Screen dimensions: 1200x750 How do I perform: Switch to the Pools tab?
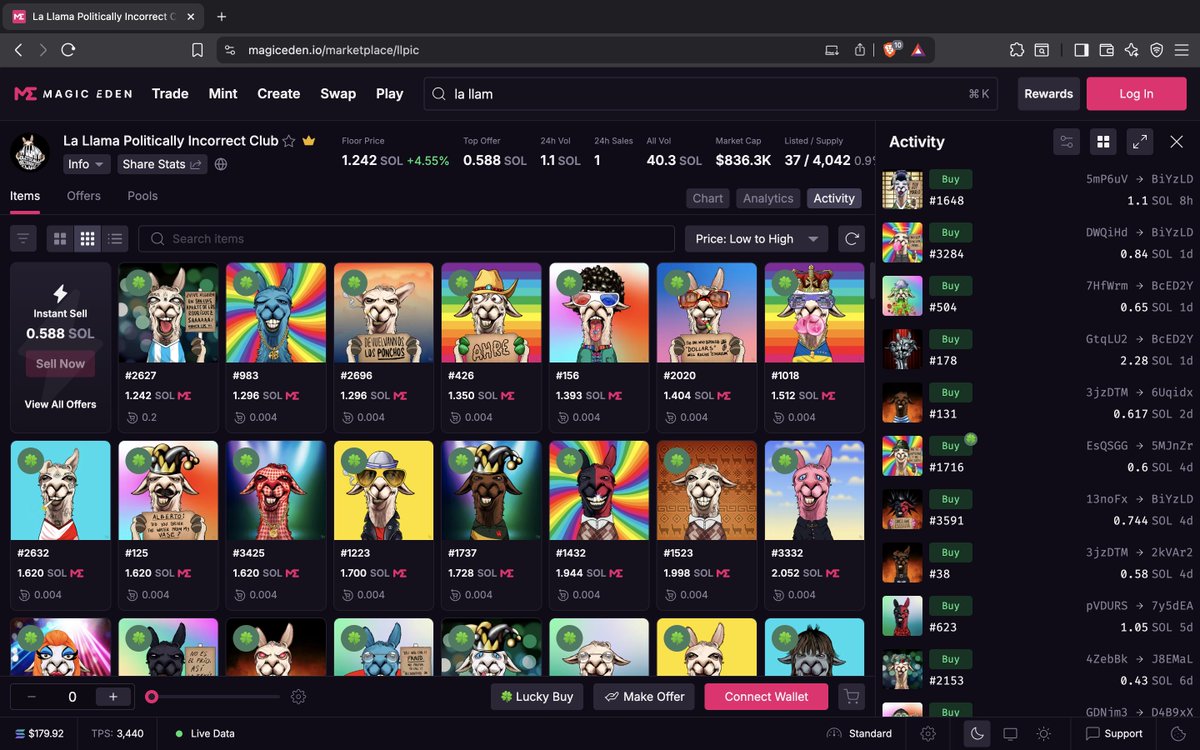(x=142, y=196)
